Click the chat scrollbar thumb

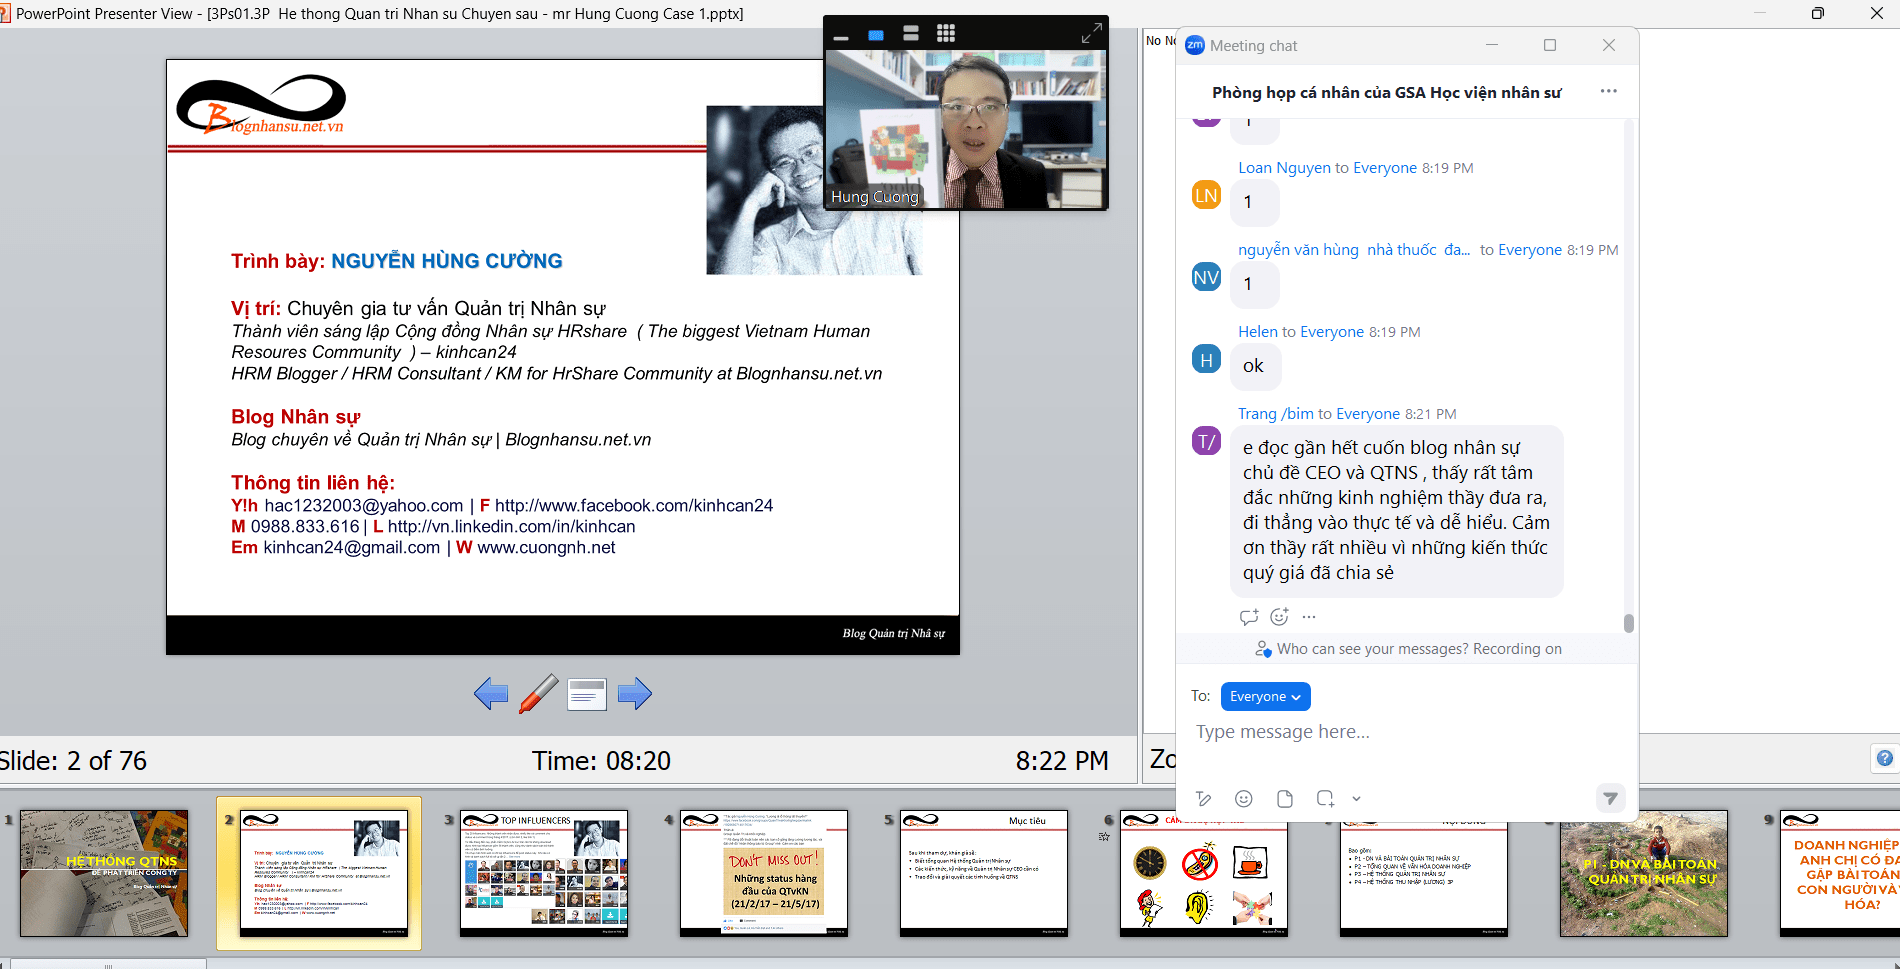[x=1628, y=623]
